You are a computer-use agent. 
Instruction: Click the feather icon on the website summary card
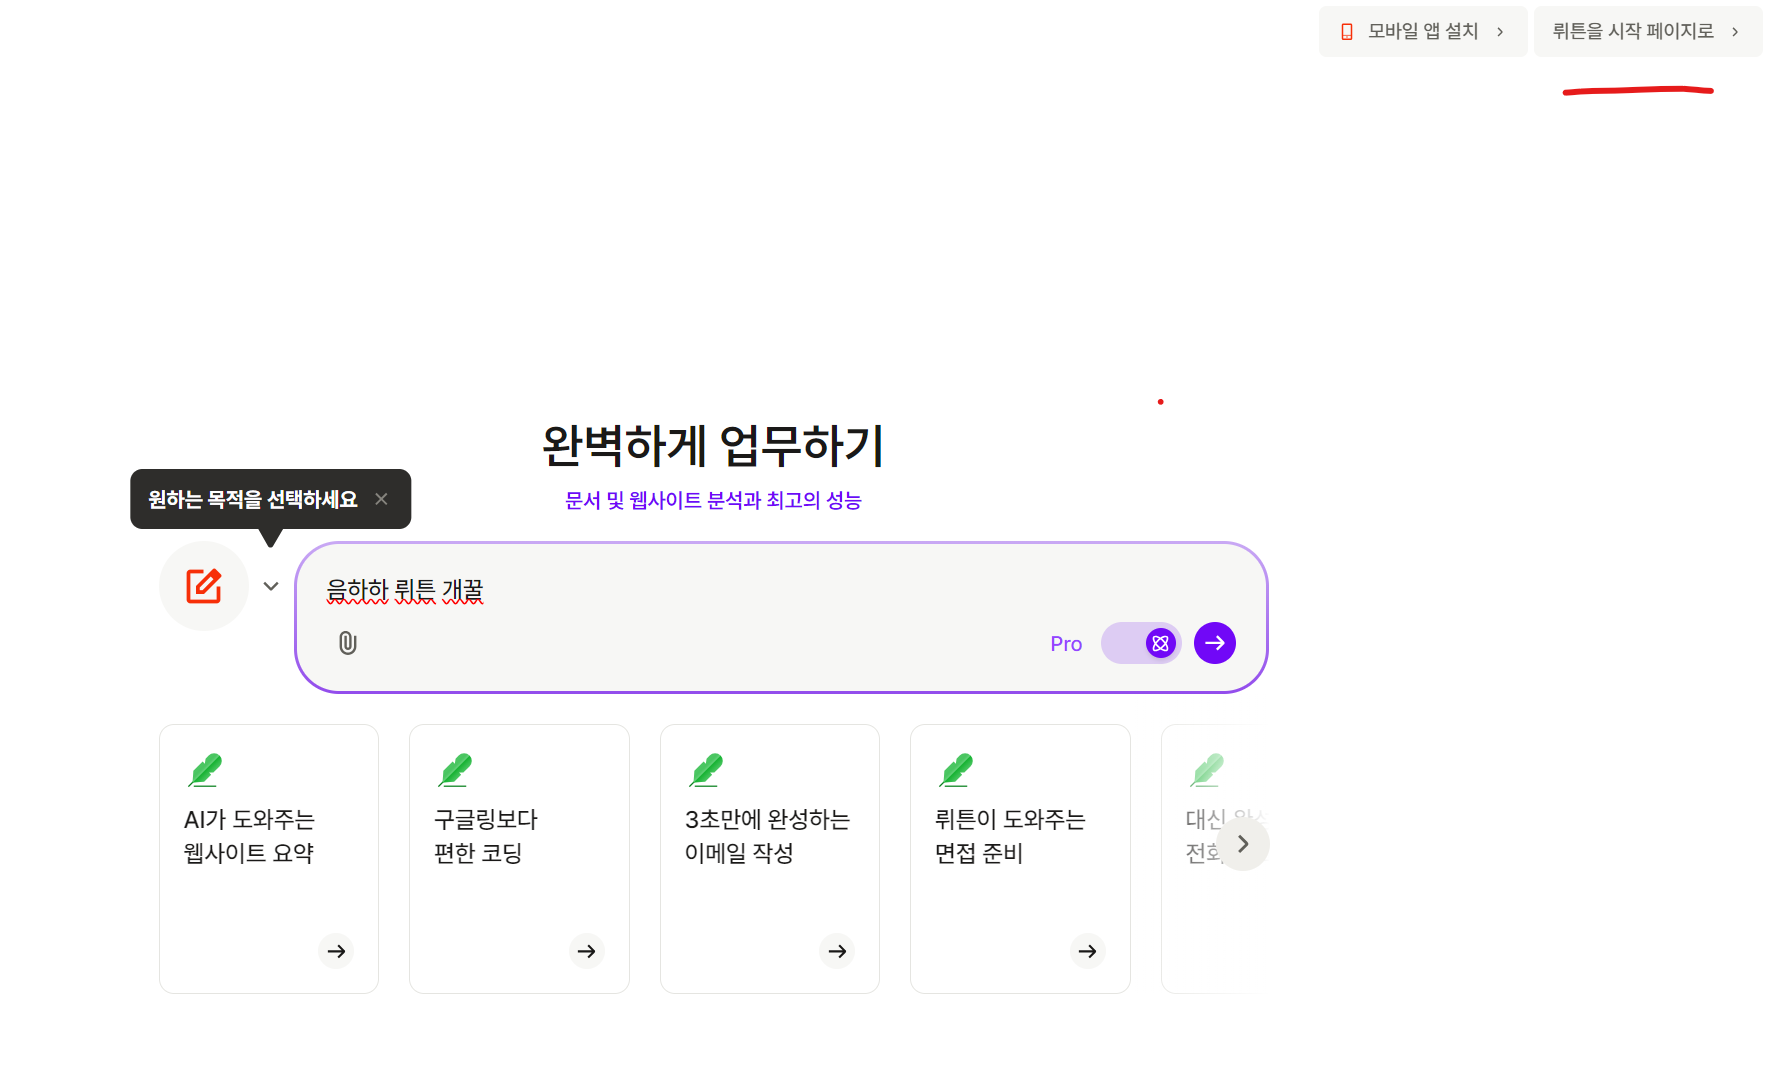[x=205, y=770]
